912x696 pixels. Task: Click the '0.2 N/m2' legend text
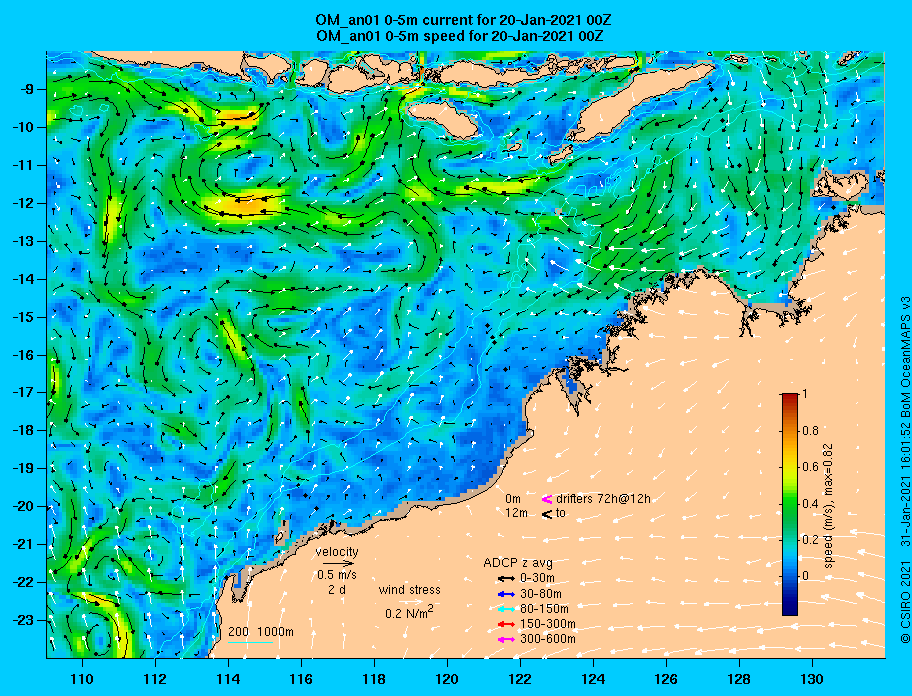point(409,612)
